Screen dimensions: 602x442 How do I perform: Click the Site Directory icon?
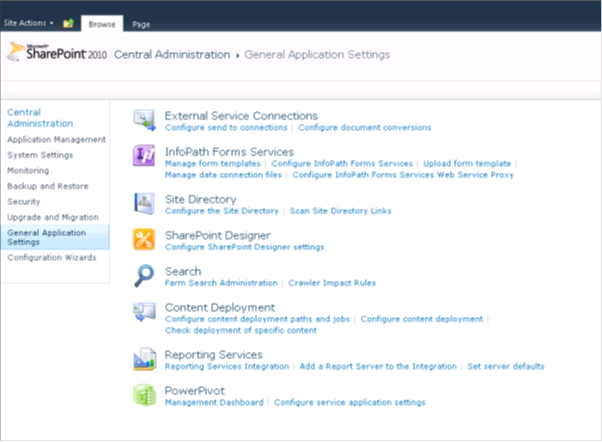pyautogui.click(x=144, y=204)
